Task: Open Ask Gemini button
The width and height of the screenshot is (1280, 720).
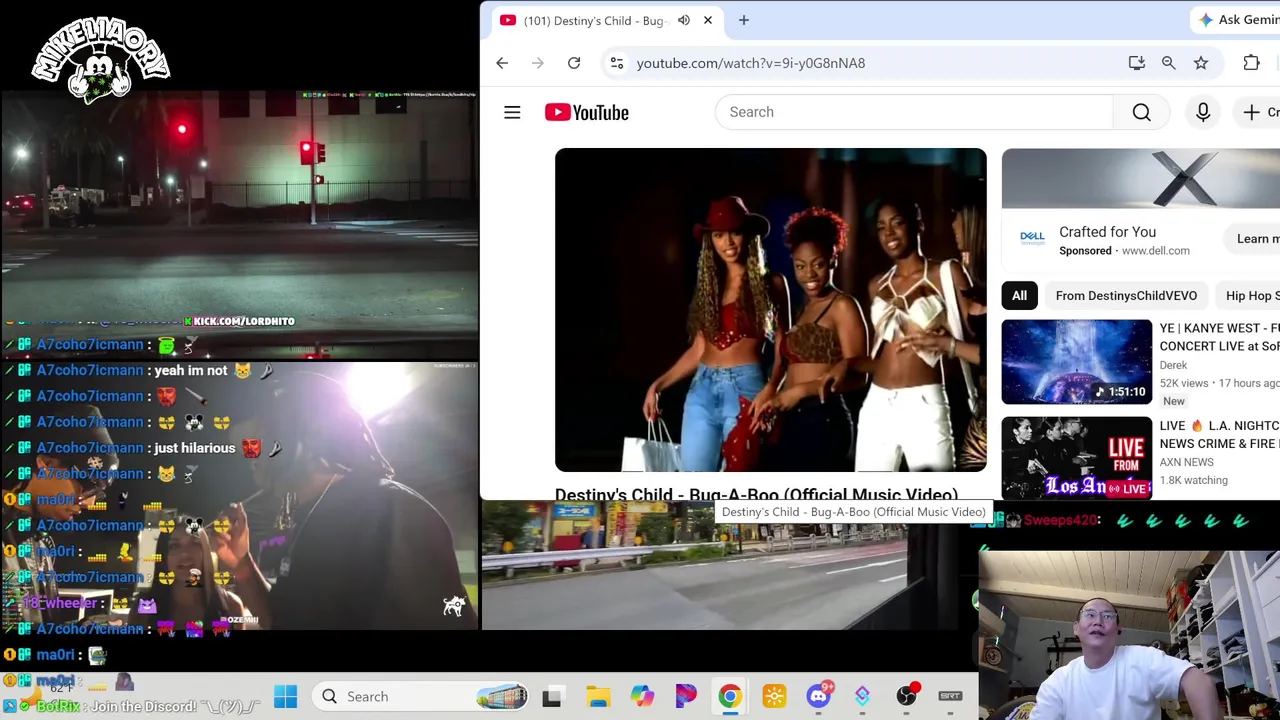Action: [1238, 20]
